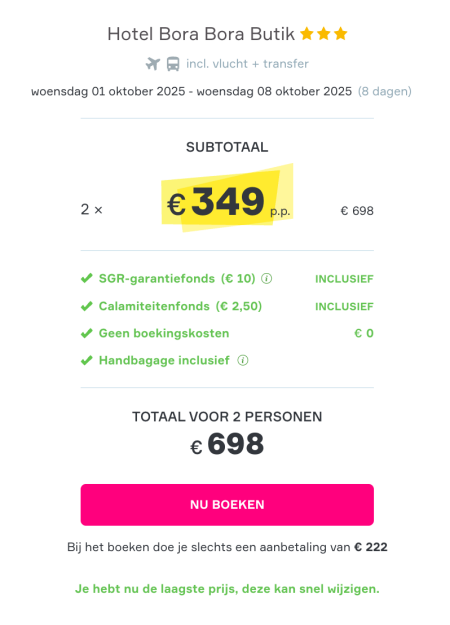Click the SGR-garantiefonds green checkmark
The height and width of the screenshot is (625, 450).
click(86, 278)
